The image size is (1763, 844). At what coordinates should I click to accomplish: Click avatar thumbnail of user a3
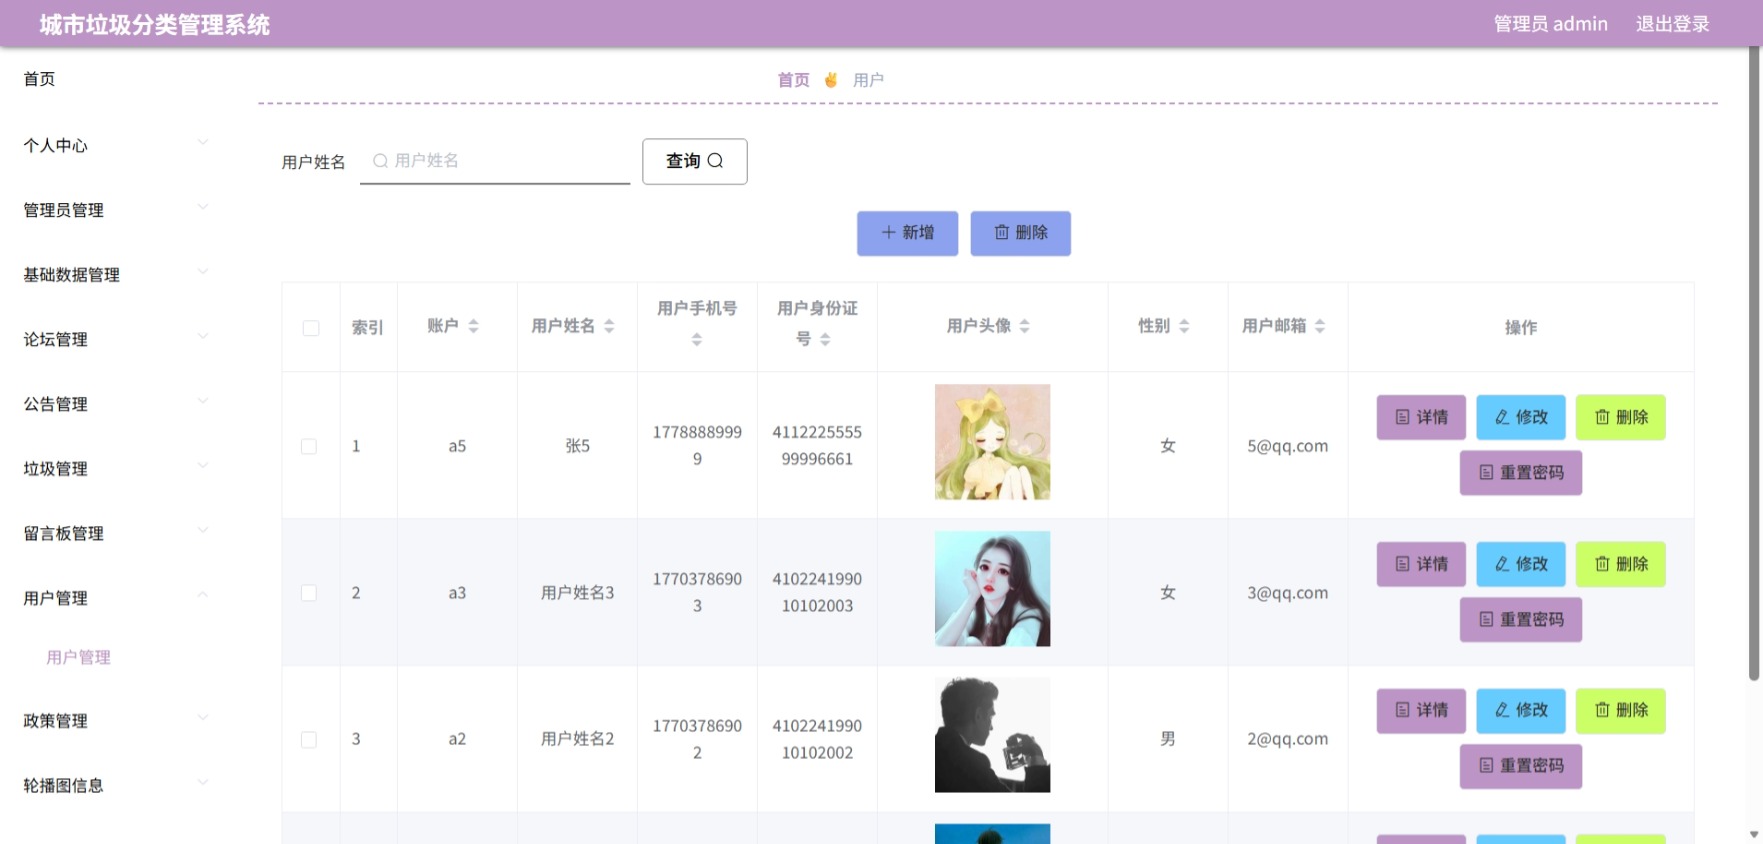click(x=992, y=589)
